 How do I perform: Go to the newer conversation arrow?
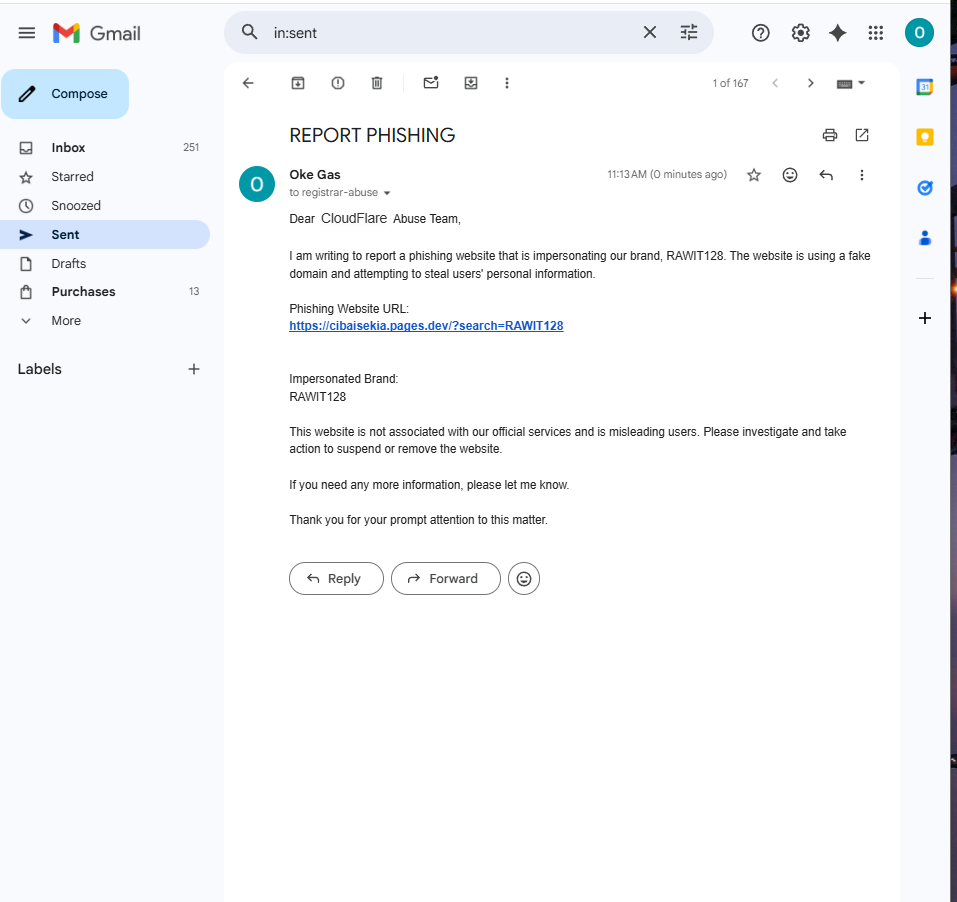775,83
